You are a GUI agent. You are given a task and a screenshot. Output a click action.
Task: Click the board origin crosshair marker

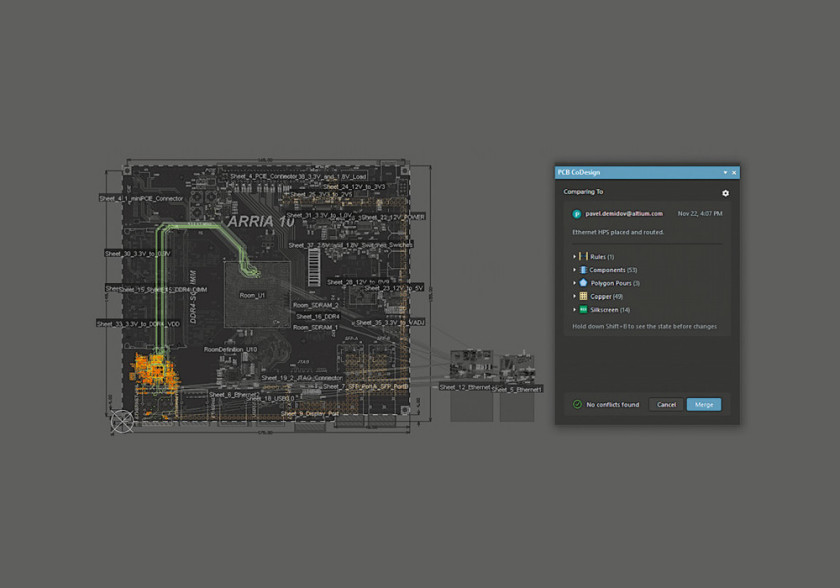point(122,421)
